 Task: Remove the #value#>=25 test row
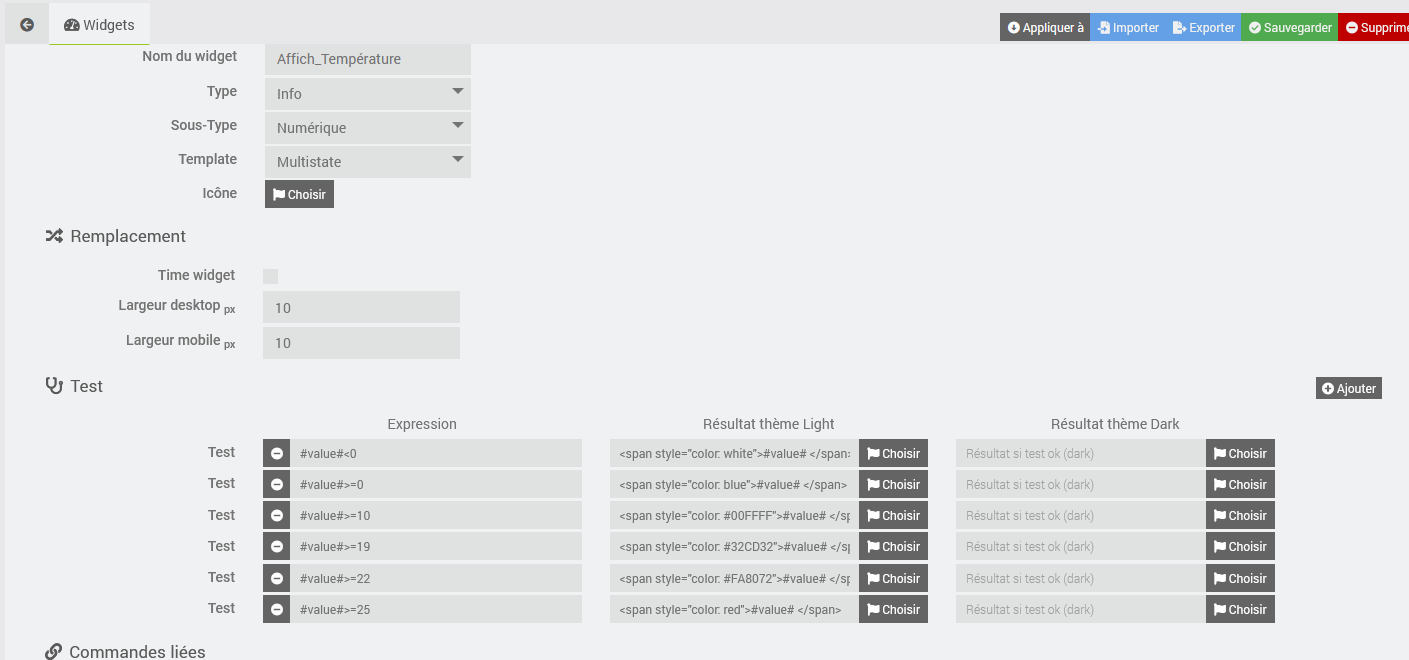(277, 609)
